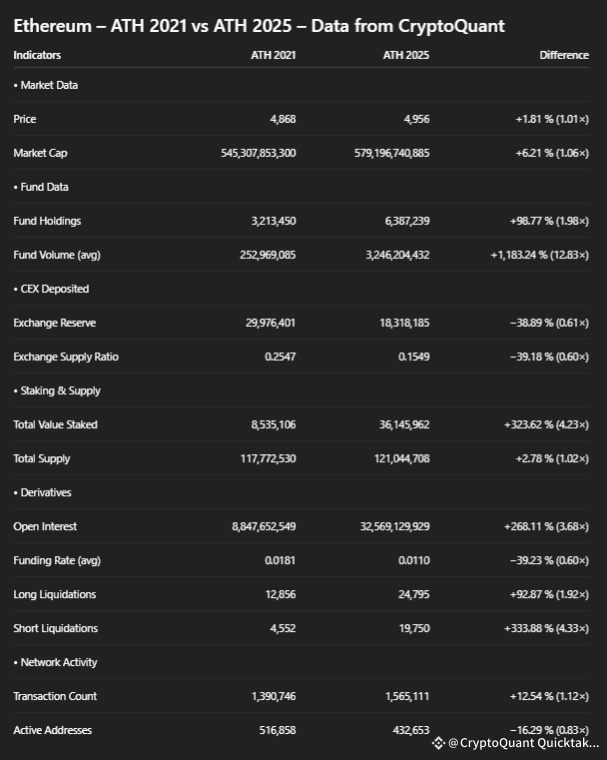
Task: Select the Fund Volume (avg) row label
Action: point(57,255)
